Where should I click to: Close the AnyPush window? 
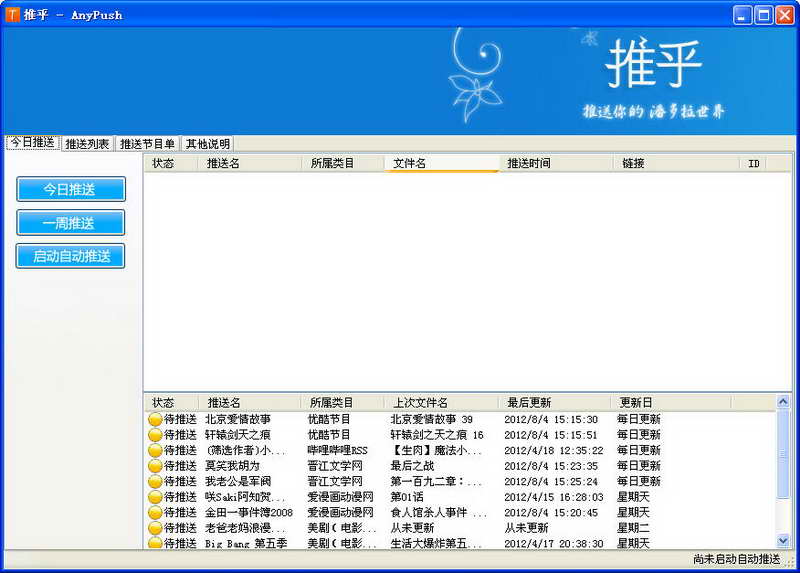(x=785, y=15)
